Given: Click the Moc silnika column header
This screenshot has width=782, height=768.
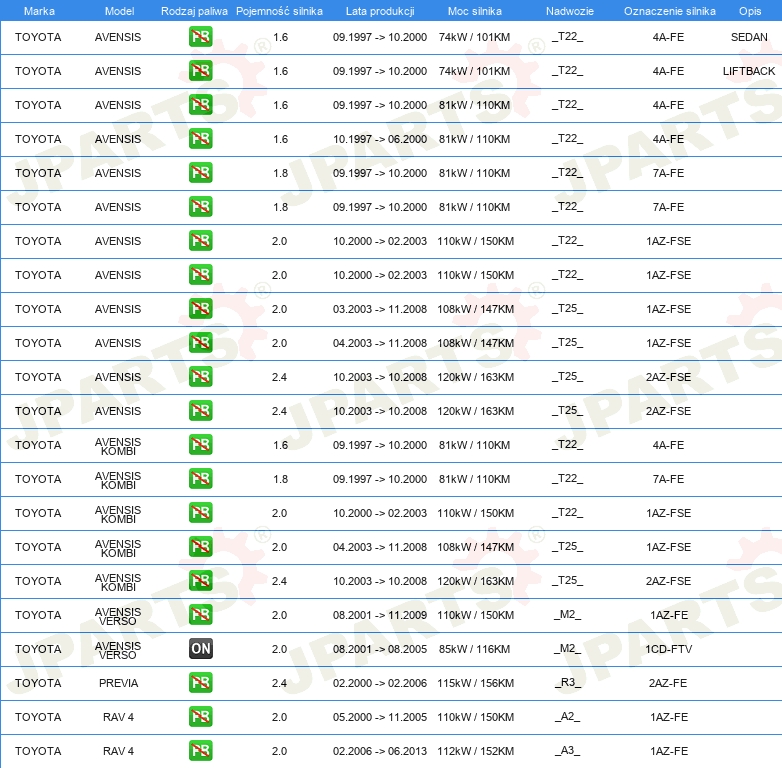Looking at the screenshot, I should (474, 11).
